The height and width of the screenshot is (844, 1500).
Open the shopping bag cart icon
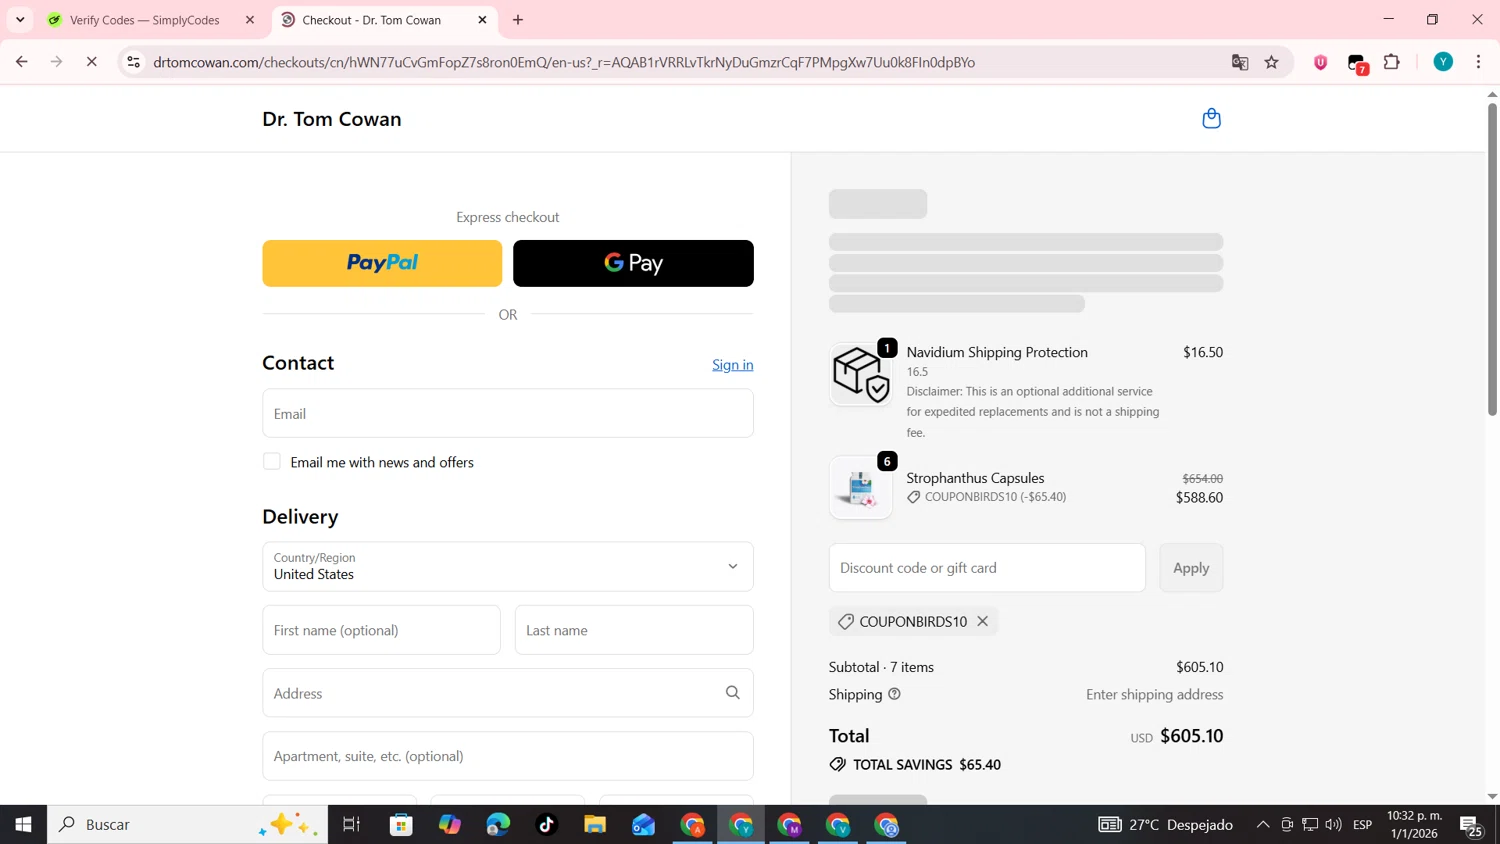(x=1211, y=118)
